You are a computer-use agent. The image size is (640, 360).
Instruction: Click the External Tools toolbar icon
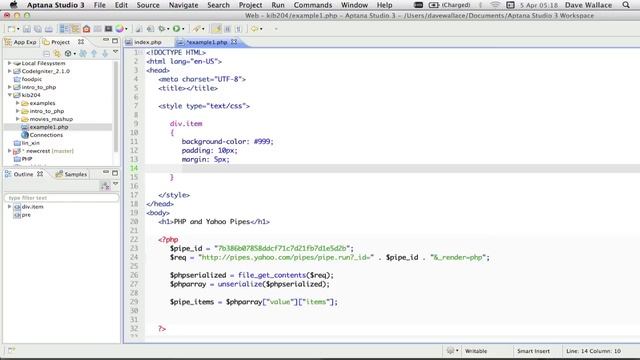click(x=197, y=29)
